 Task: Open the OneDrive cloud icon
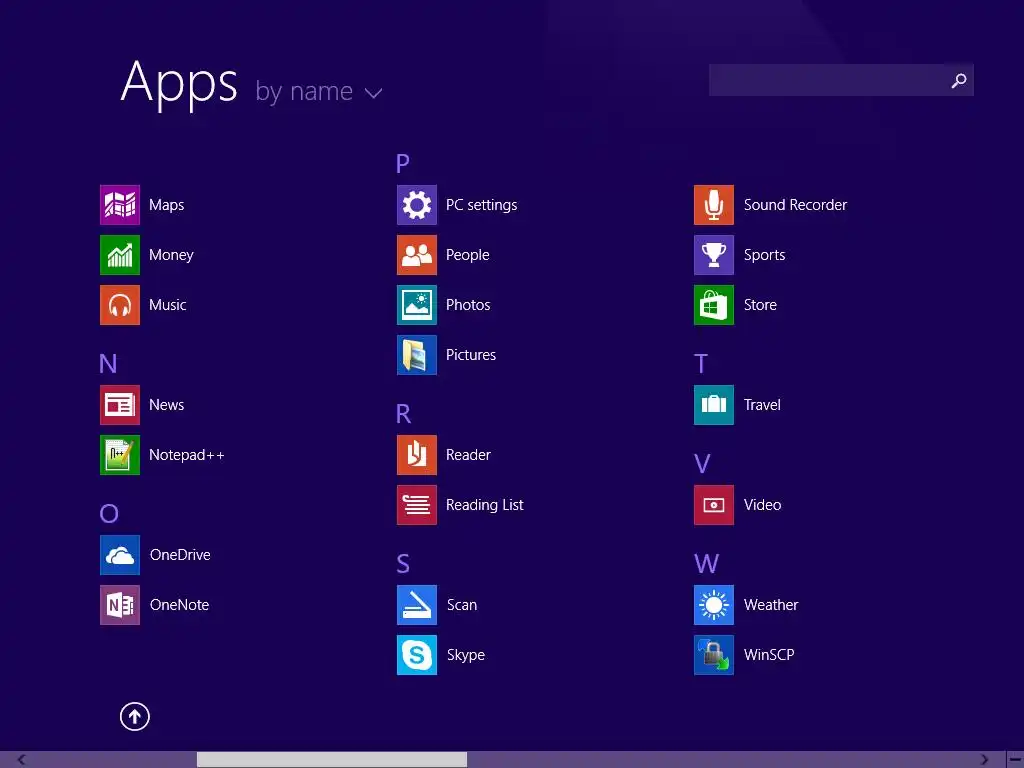pos(120,555)
